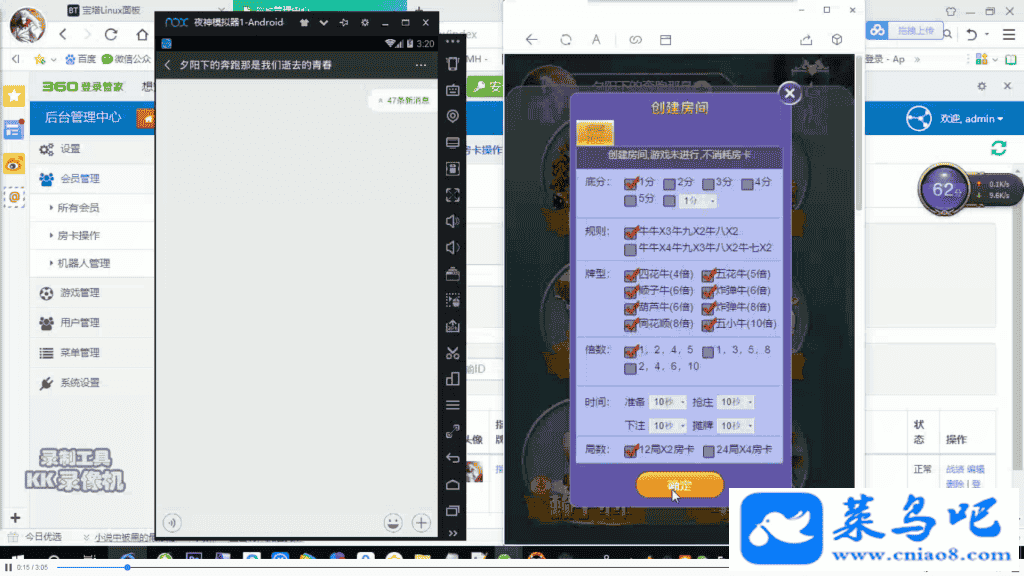Image resolution: width=1024 pixels, height=576 pixels.
Task: Tap the plus attachment icon in chat
Action: click(421, 522)
